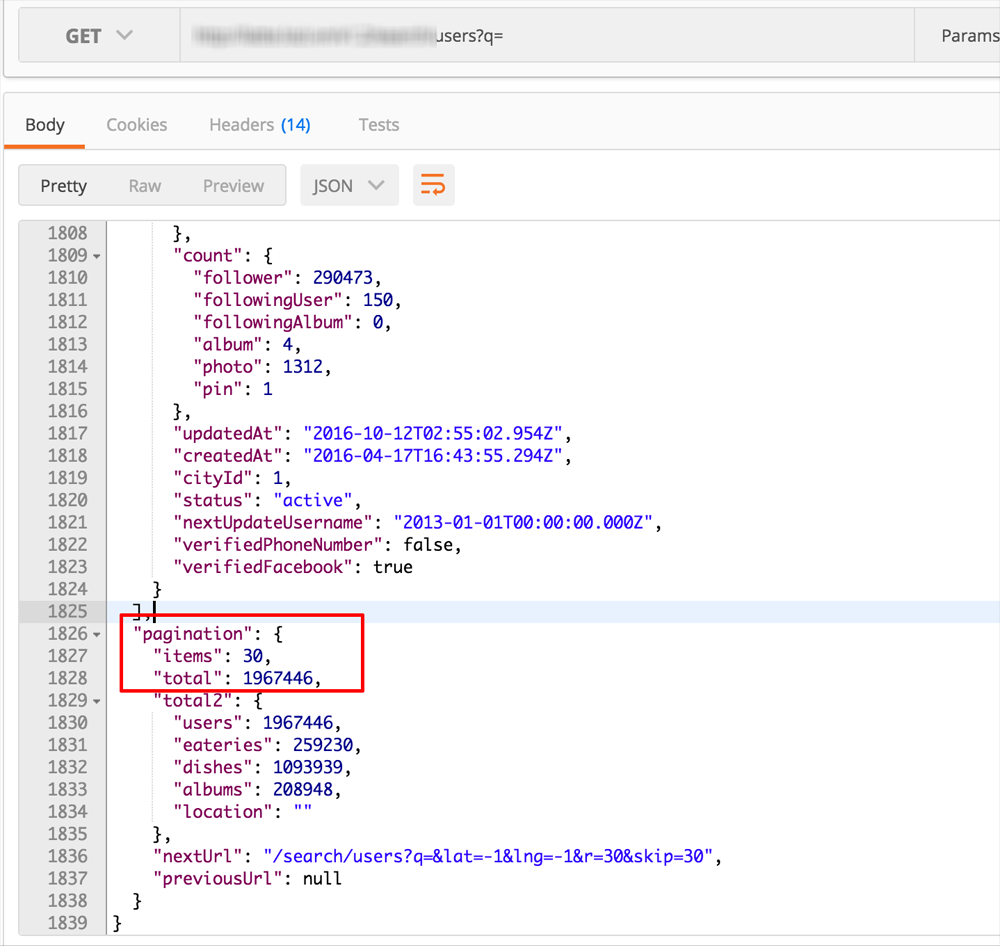The height and width of the screenshot is (946, 1000).
Task: Open the GET request method dropdown
Action: click(x=99, y=36)
